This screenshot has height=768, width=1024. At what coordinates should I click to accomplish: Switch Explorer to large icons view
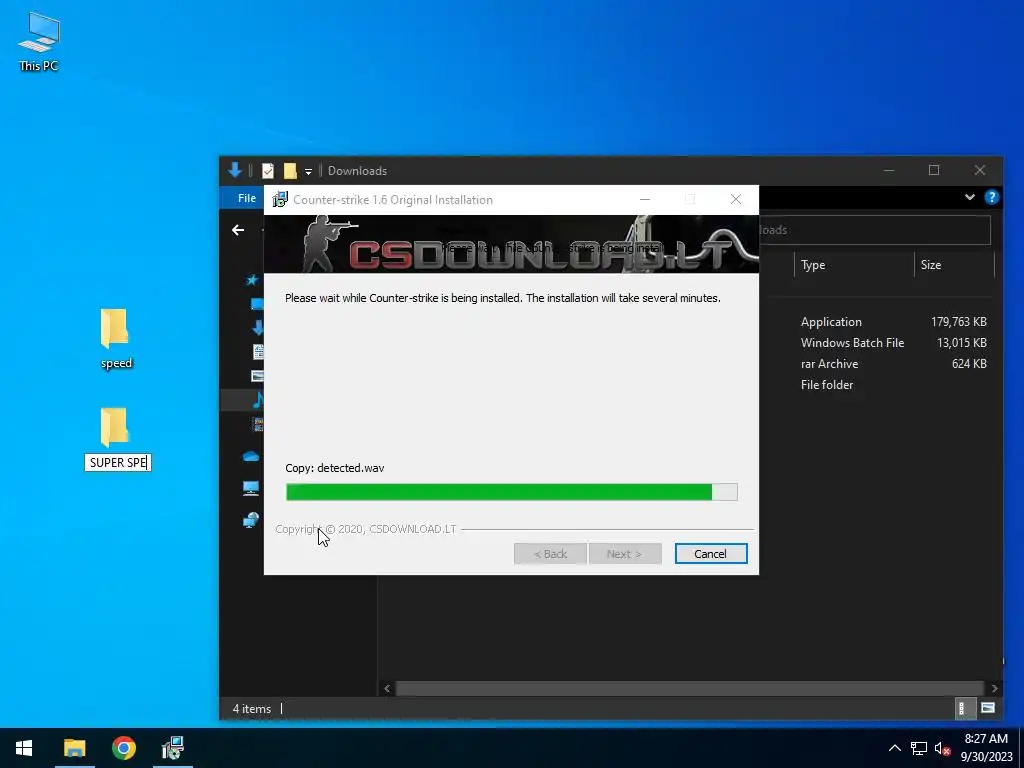coord(987,708)
